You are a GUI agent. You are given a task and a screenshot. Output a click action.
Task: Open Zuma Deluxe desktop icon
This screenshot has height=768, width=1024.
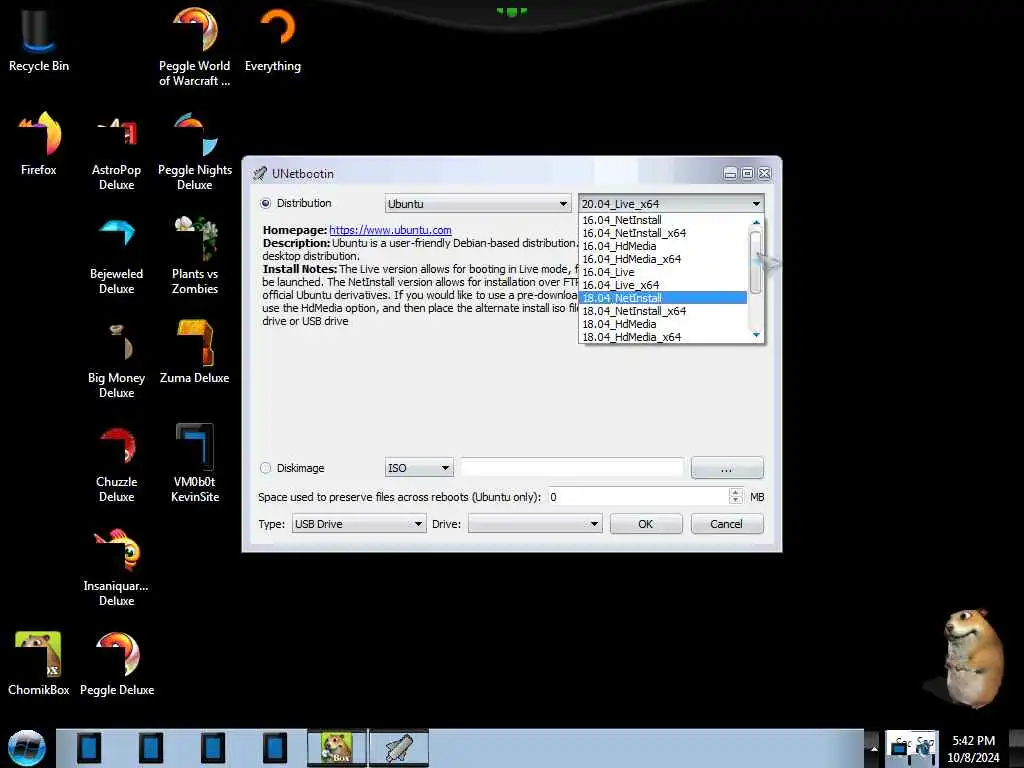tap(195, 353)
